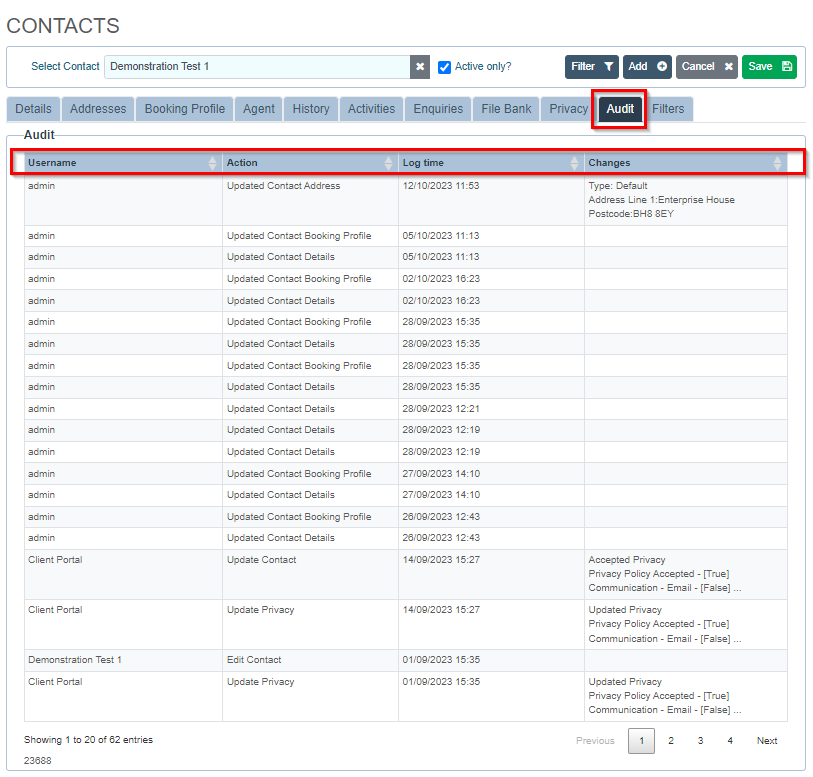Click the 'Accepted Privacy' changes text
The image size is (813, 777).
(x=627, y=560)
